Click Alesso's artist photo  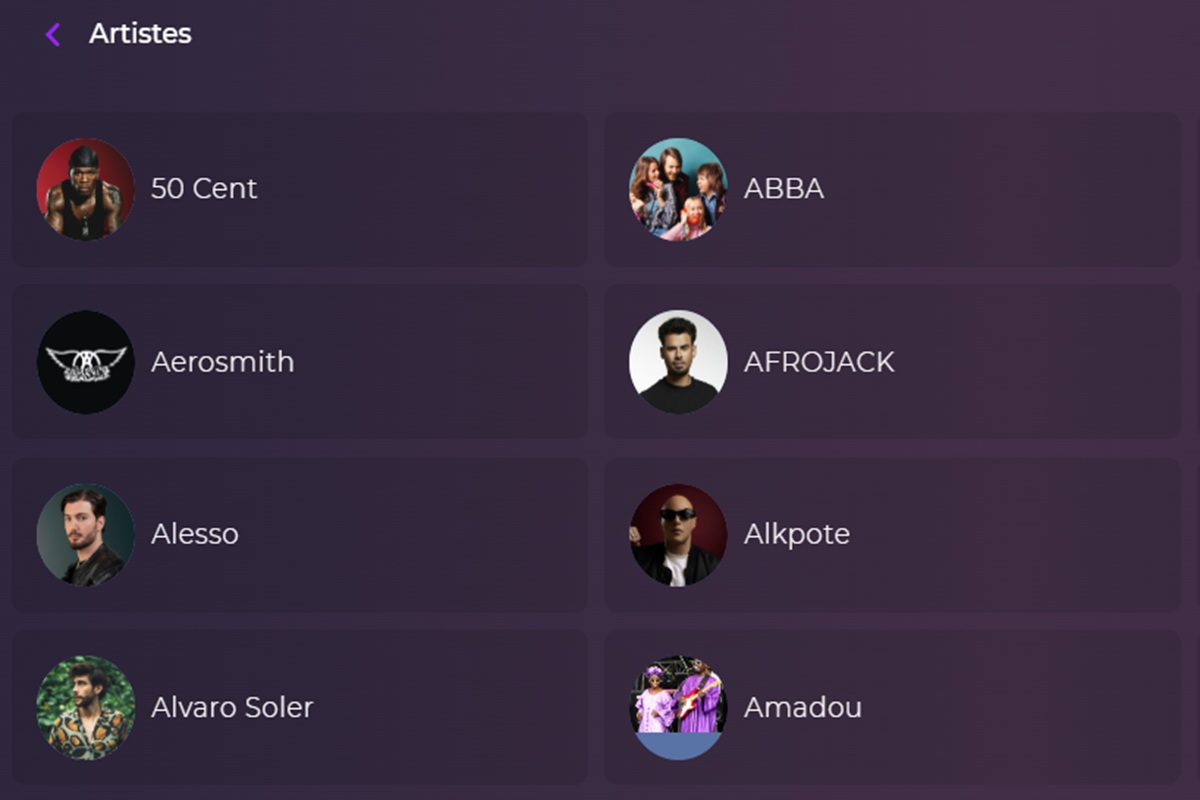tap(85, 534)
